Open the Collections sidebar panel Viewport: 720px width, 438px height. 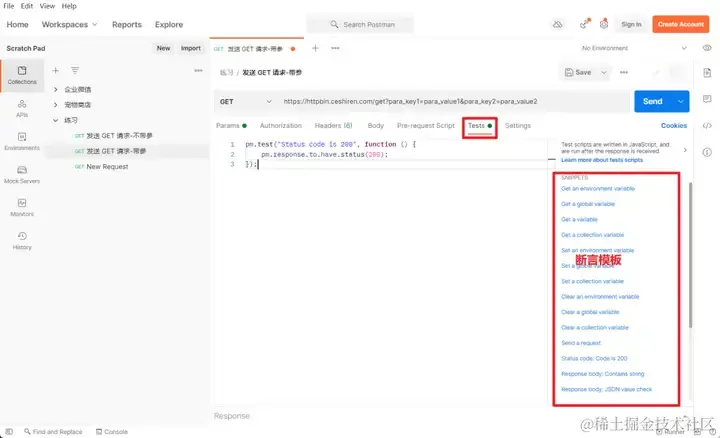coord(22,75)
